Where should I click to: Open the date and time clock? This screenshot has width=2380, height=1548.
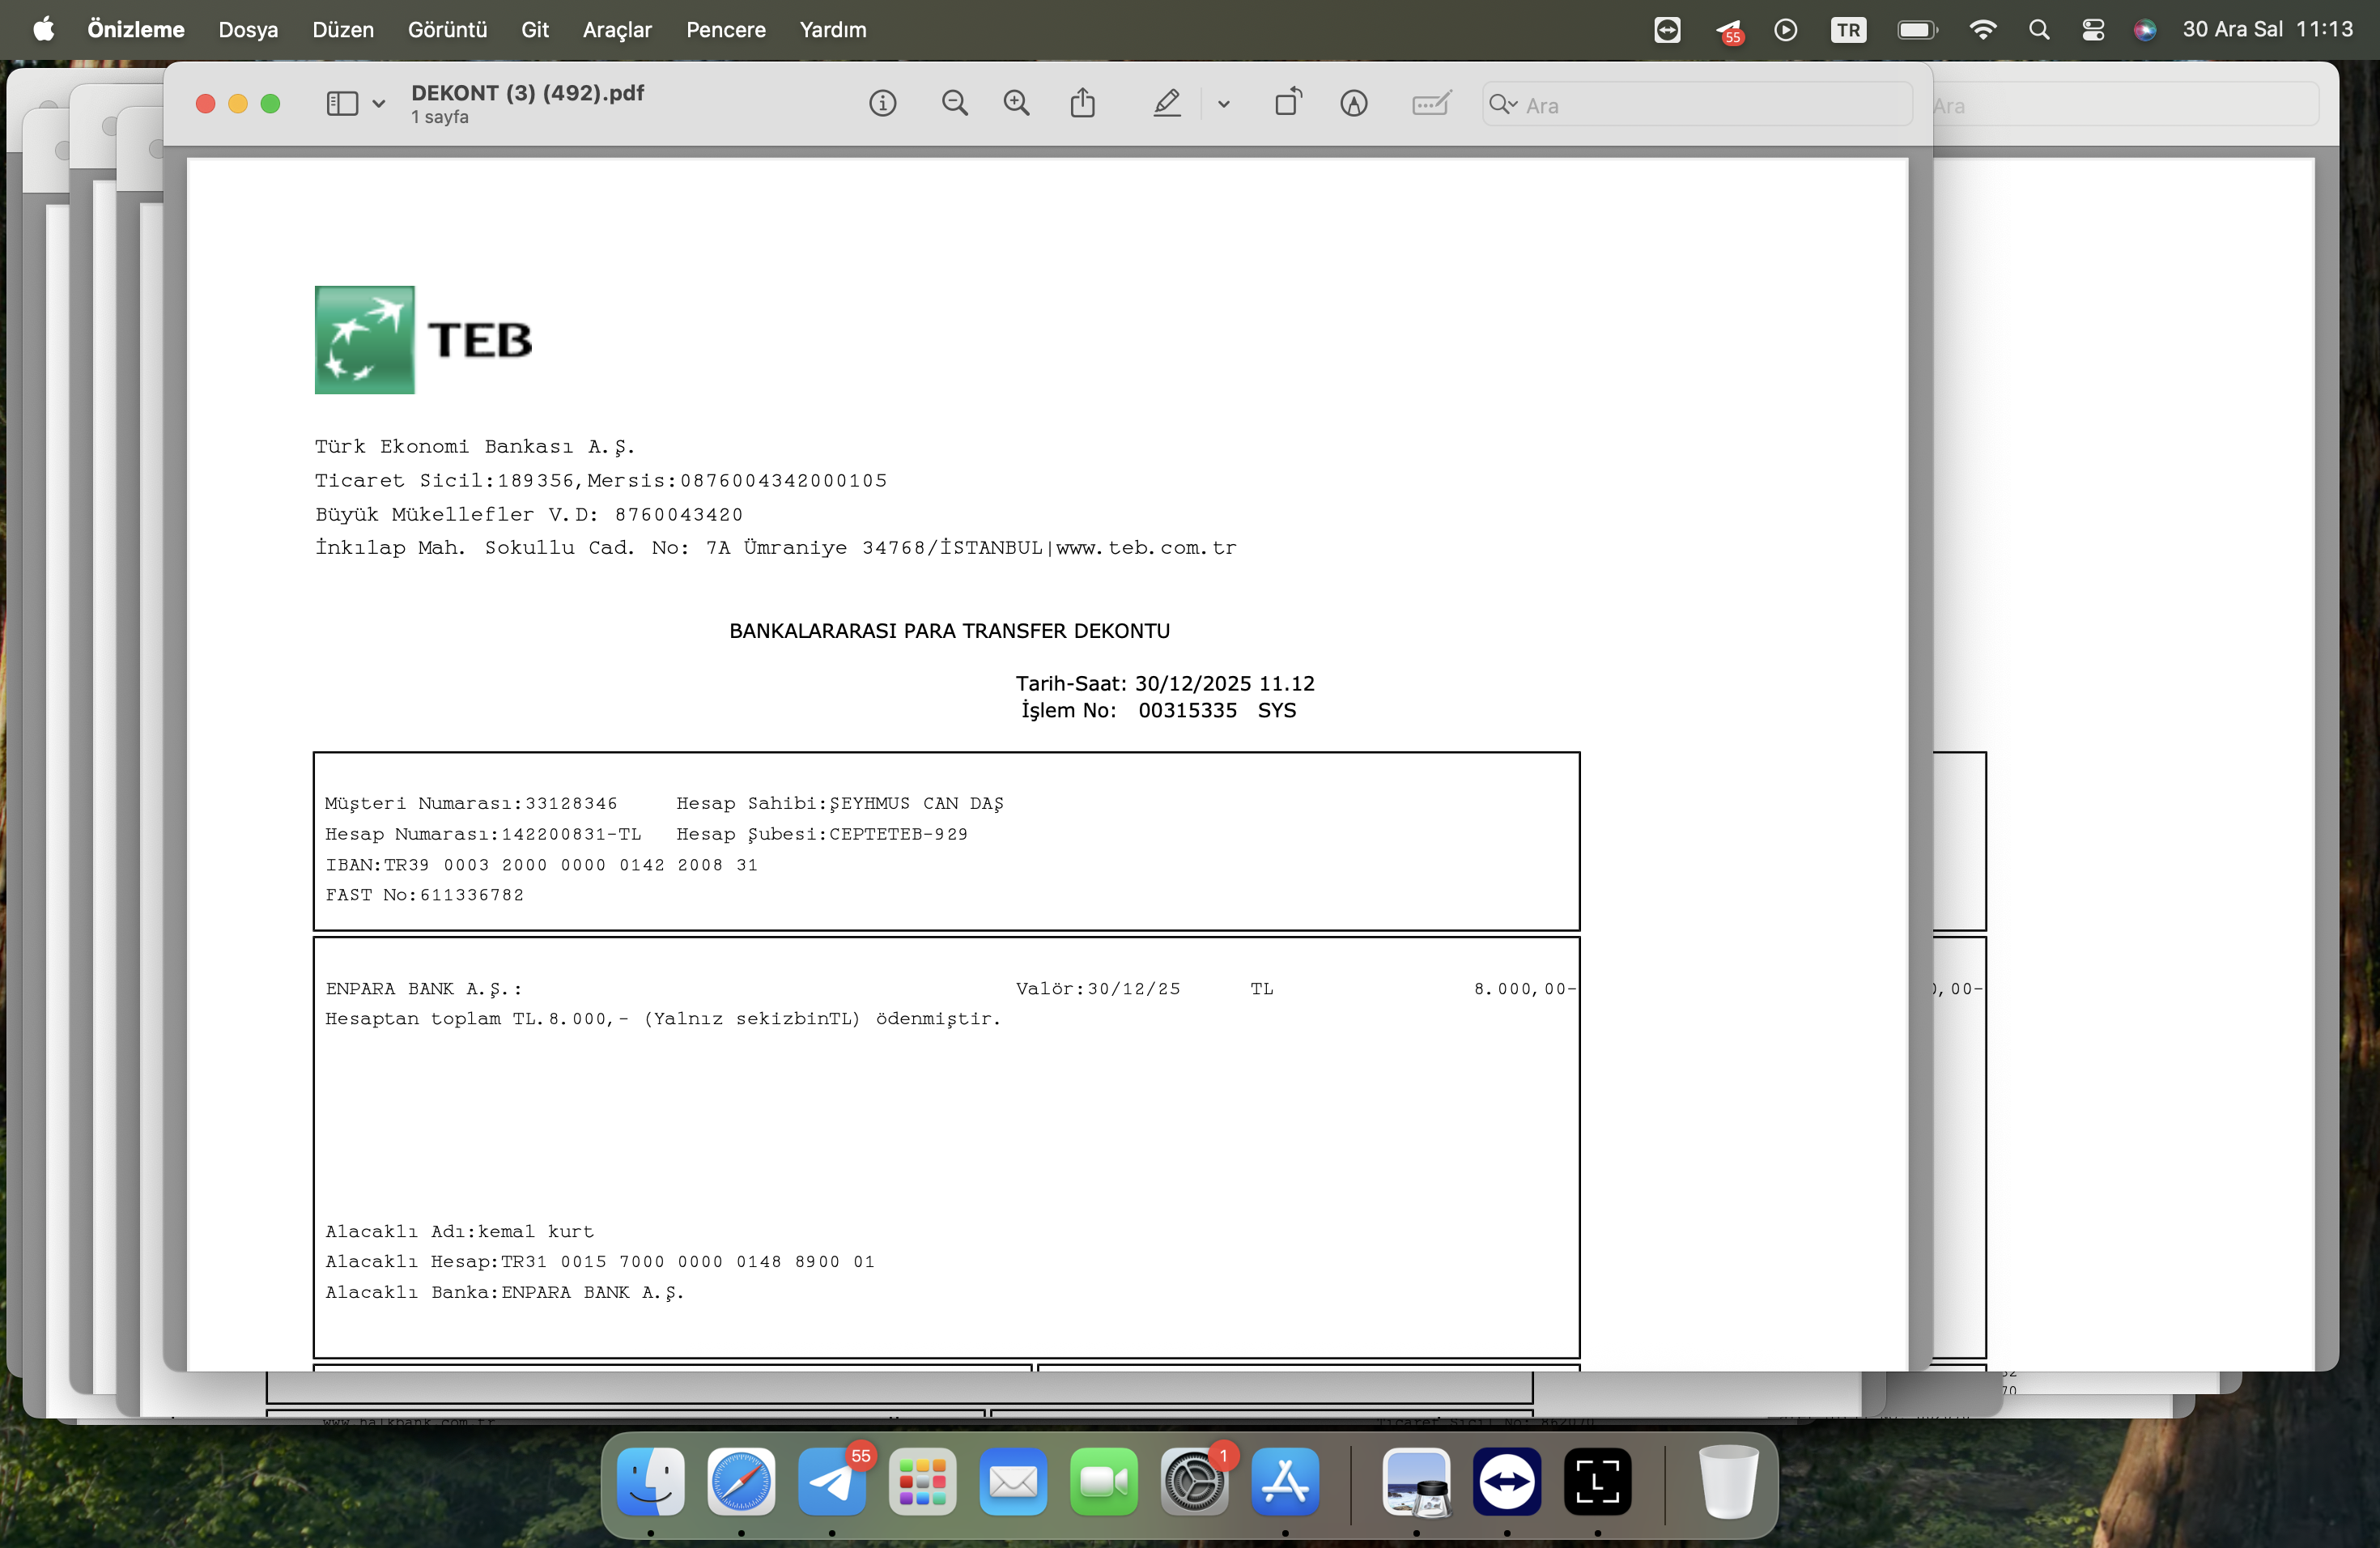[2268, 30]
